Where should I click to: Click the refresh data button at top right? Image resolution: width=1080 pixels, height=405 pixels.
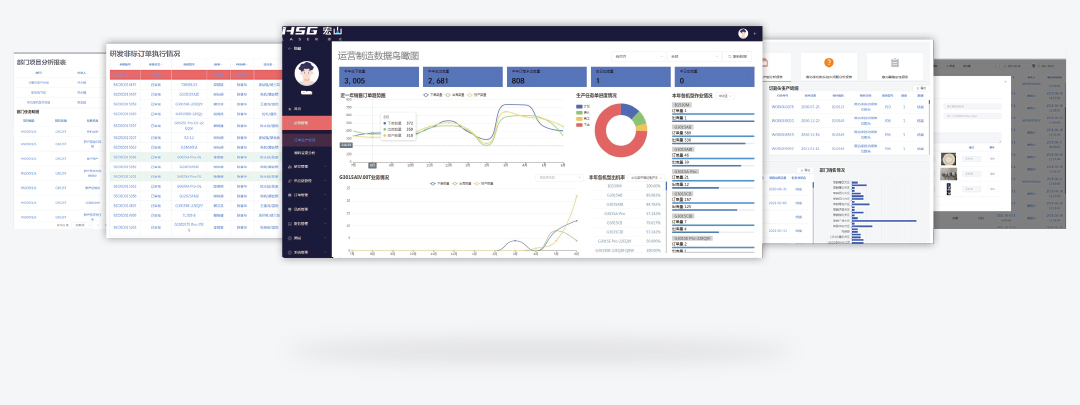(x=737, y=56)
